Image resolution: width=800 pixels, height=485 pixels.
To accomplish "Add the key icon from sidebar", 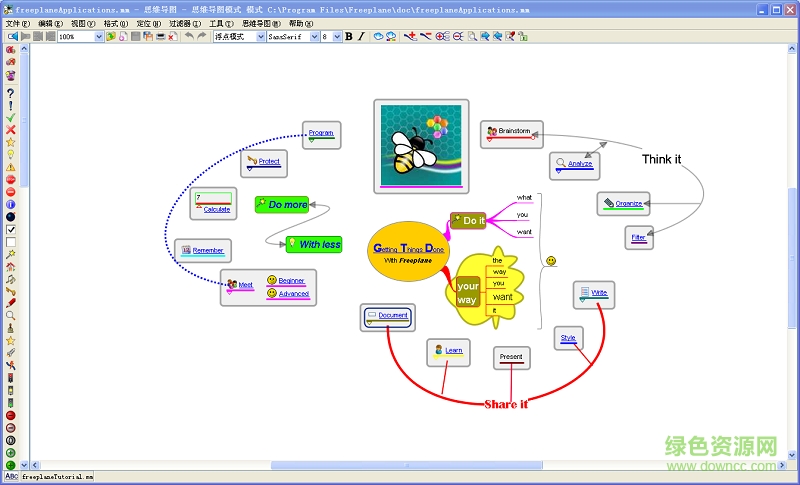I will [x=10, y=291].
